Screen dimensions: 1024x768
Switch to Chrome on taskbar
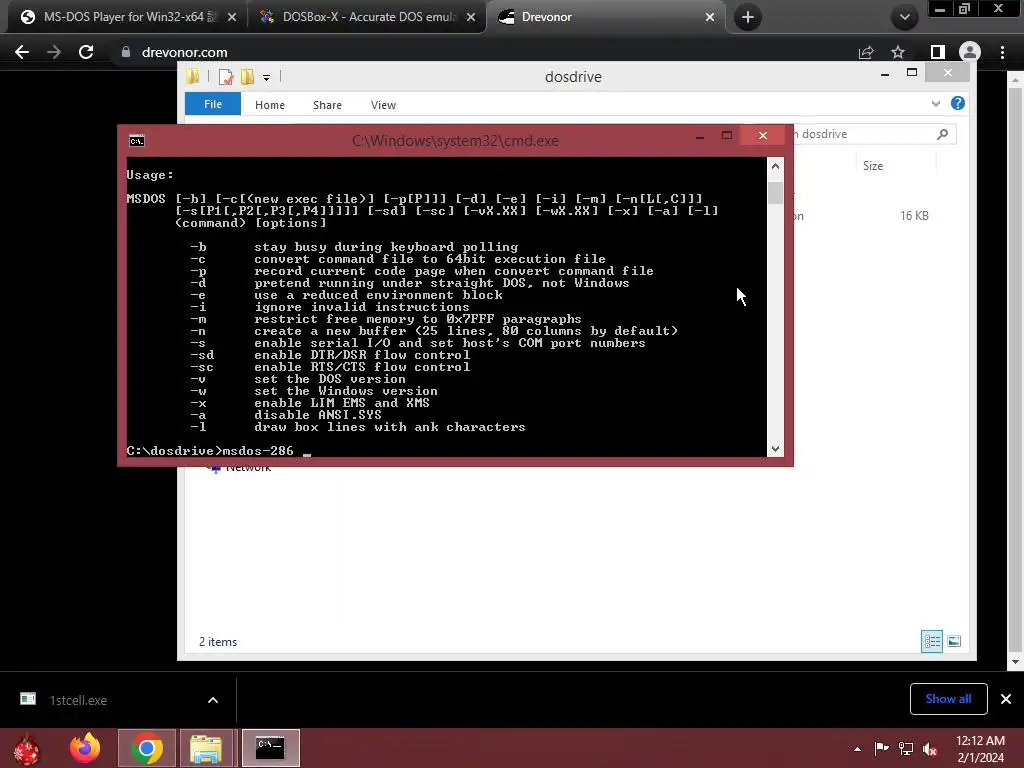(147, 748)
